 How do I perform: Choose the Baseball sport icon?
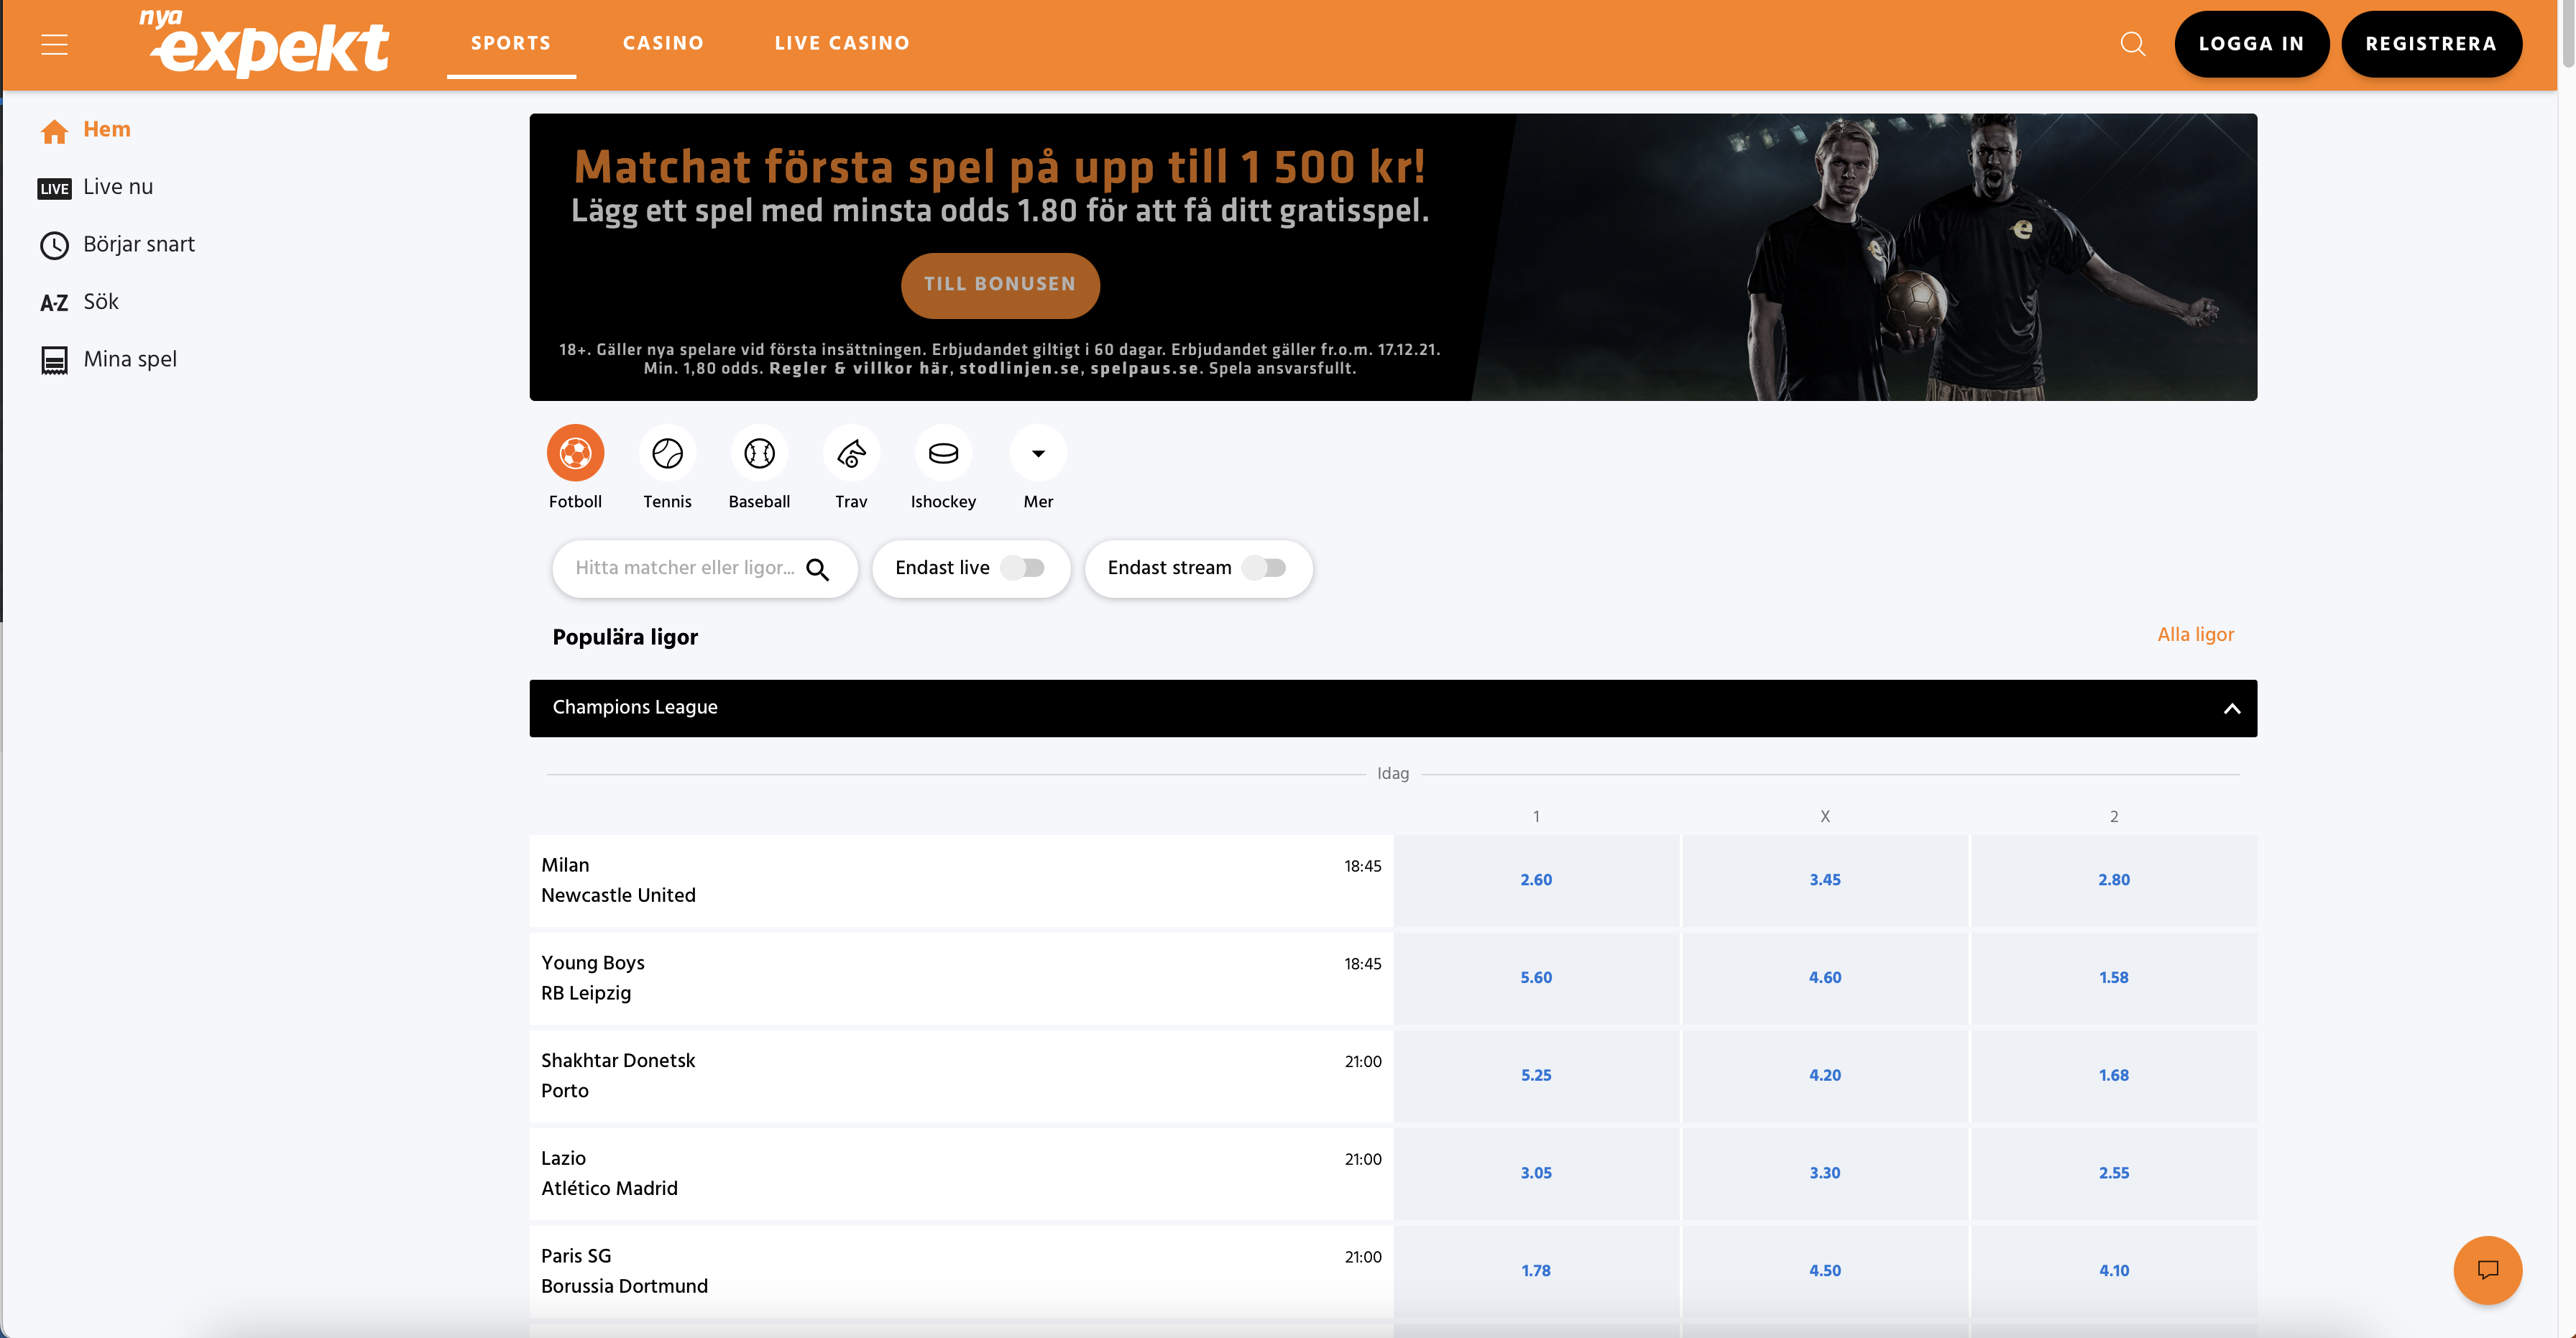(759, 454)
